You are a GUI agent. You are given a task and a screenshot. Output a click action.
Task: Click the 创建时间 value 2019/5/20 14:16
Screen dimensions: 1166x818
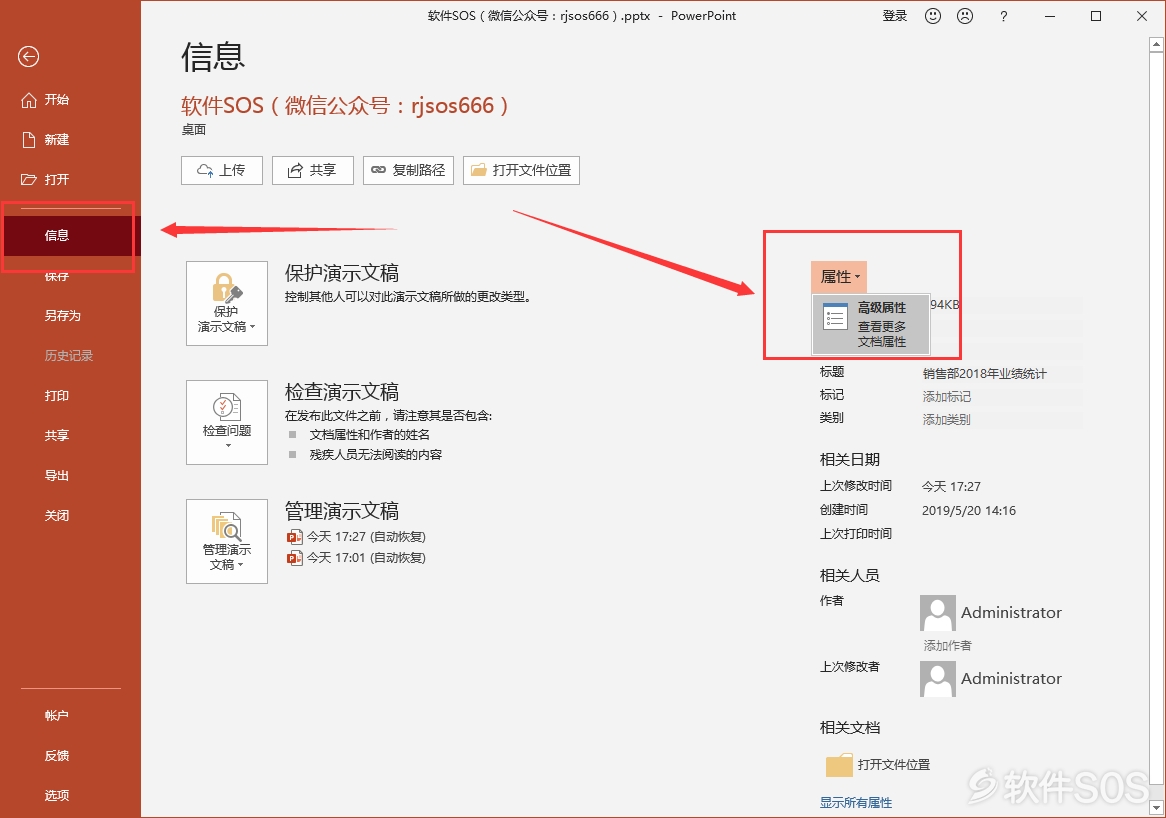pyautogui.click(x=969, y=510)
